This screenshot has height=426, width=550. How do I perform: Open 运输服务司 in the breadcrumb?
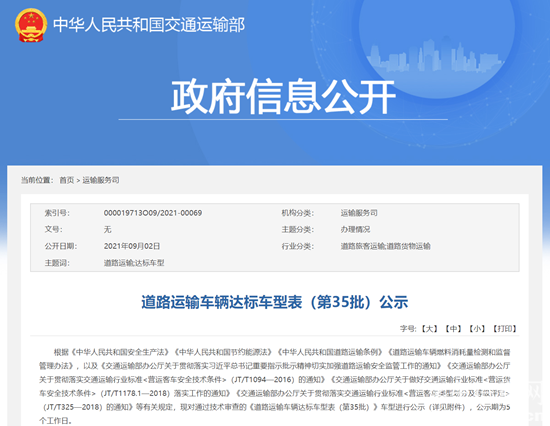coord(101,180)
